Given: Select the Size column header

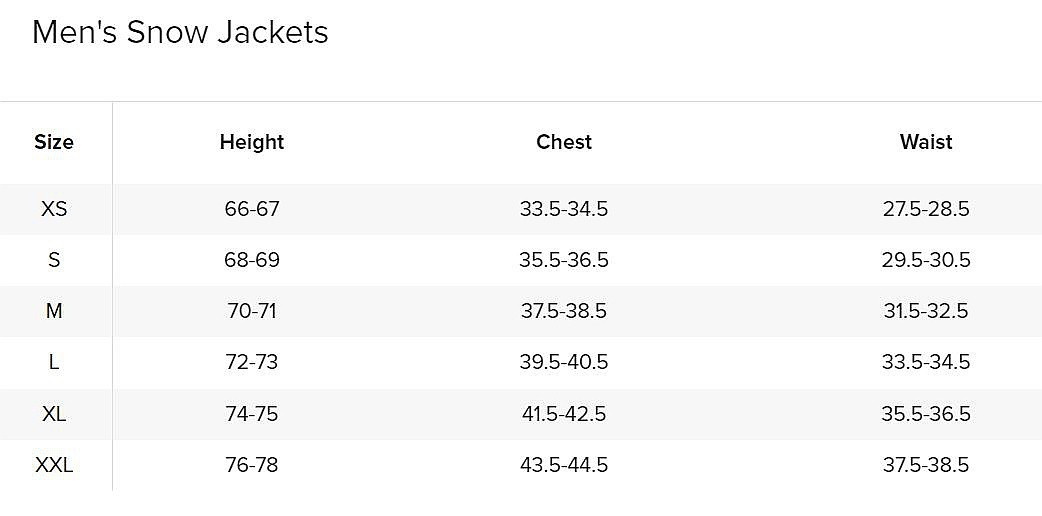Looking at the screenshot, I should pyautogui.click(x=54, y=142).
